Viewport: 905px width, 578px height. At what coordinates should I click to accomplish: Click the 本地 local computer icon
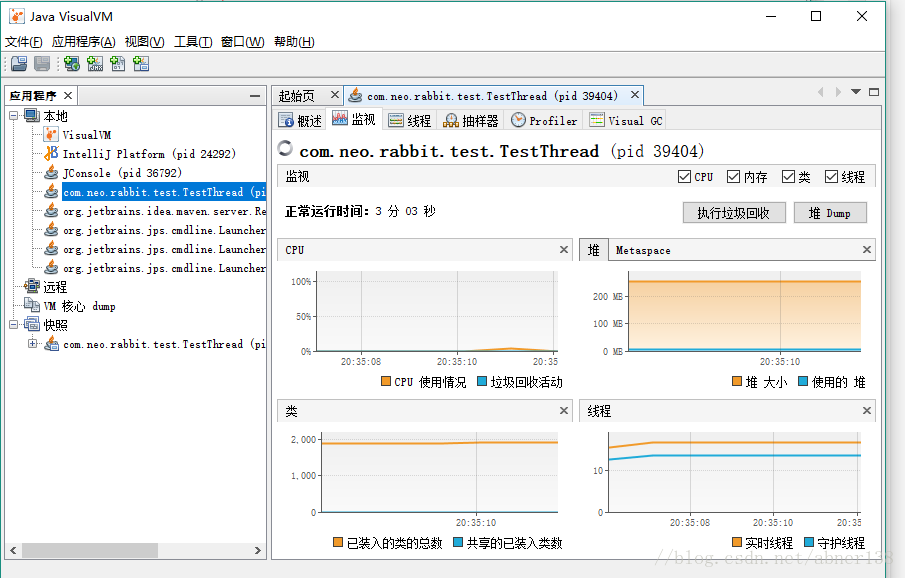point(32,115)
